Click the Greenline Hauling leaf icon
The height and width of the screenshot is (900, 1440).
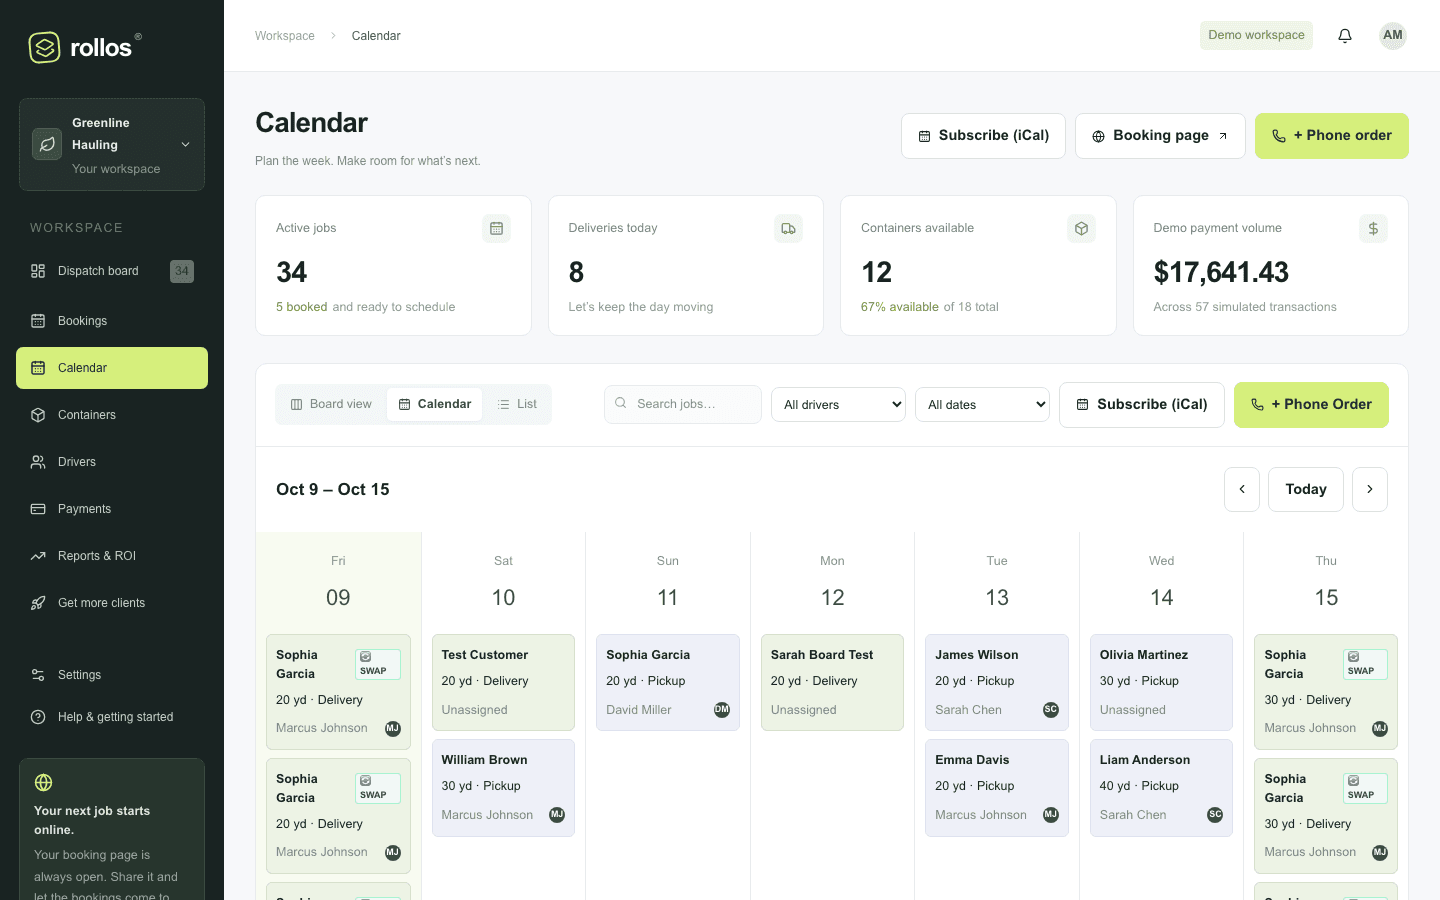47,144
